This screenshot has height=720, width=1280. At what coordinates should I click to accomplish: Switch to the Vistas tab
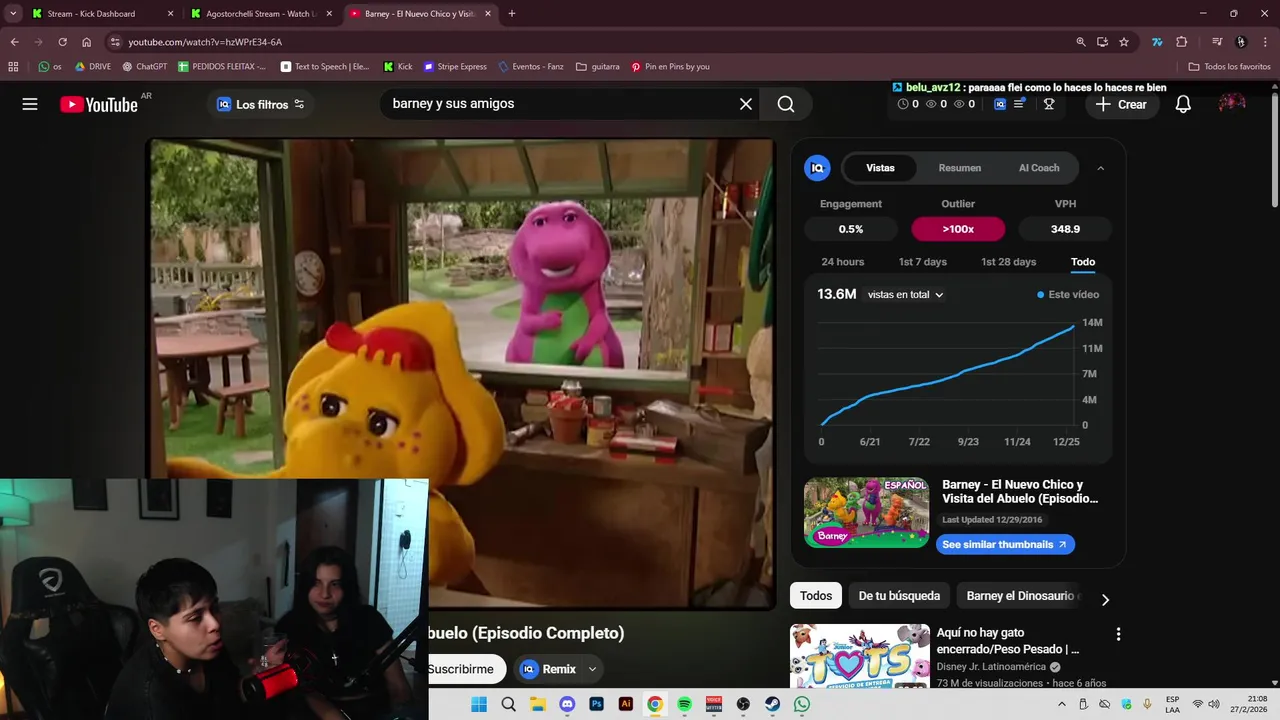coord(880,168)
